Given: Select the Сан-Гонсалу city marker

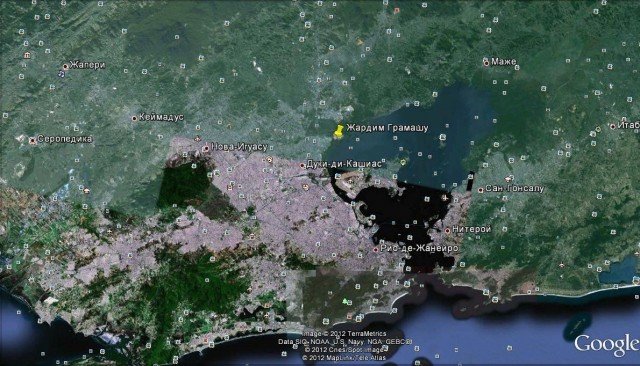Looking at the screenshot, I should pyautogui.click(x=481, y=190).
